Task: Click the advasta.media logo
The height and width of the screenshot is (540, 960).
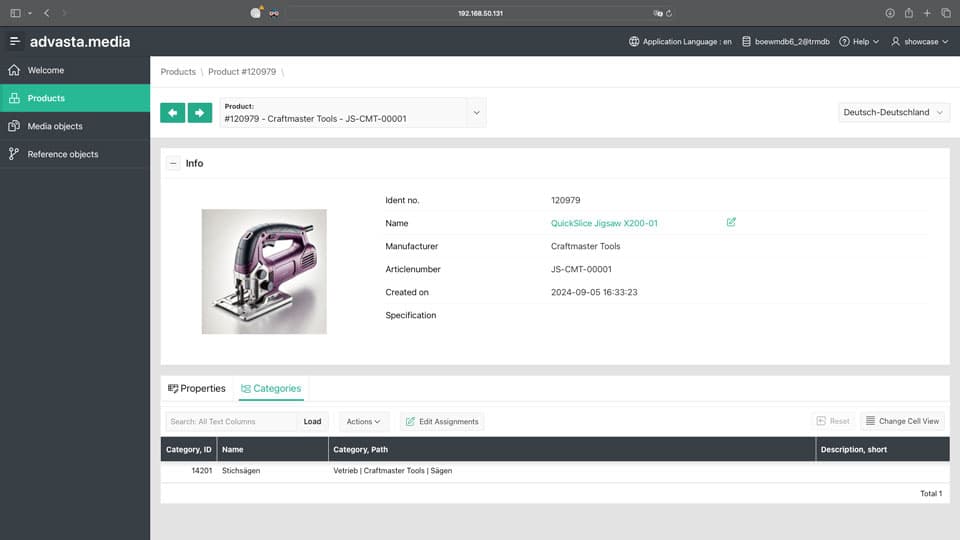Action: 80,42
